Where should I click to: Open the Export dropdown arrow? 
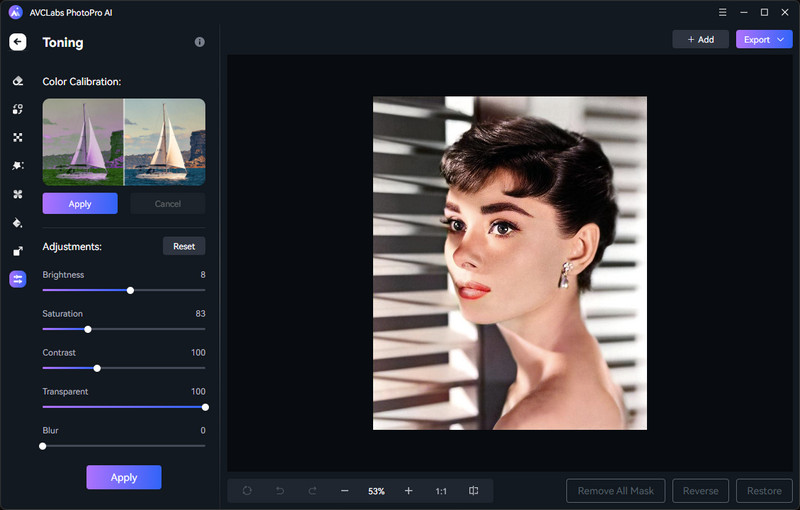[781, 39]
